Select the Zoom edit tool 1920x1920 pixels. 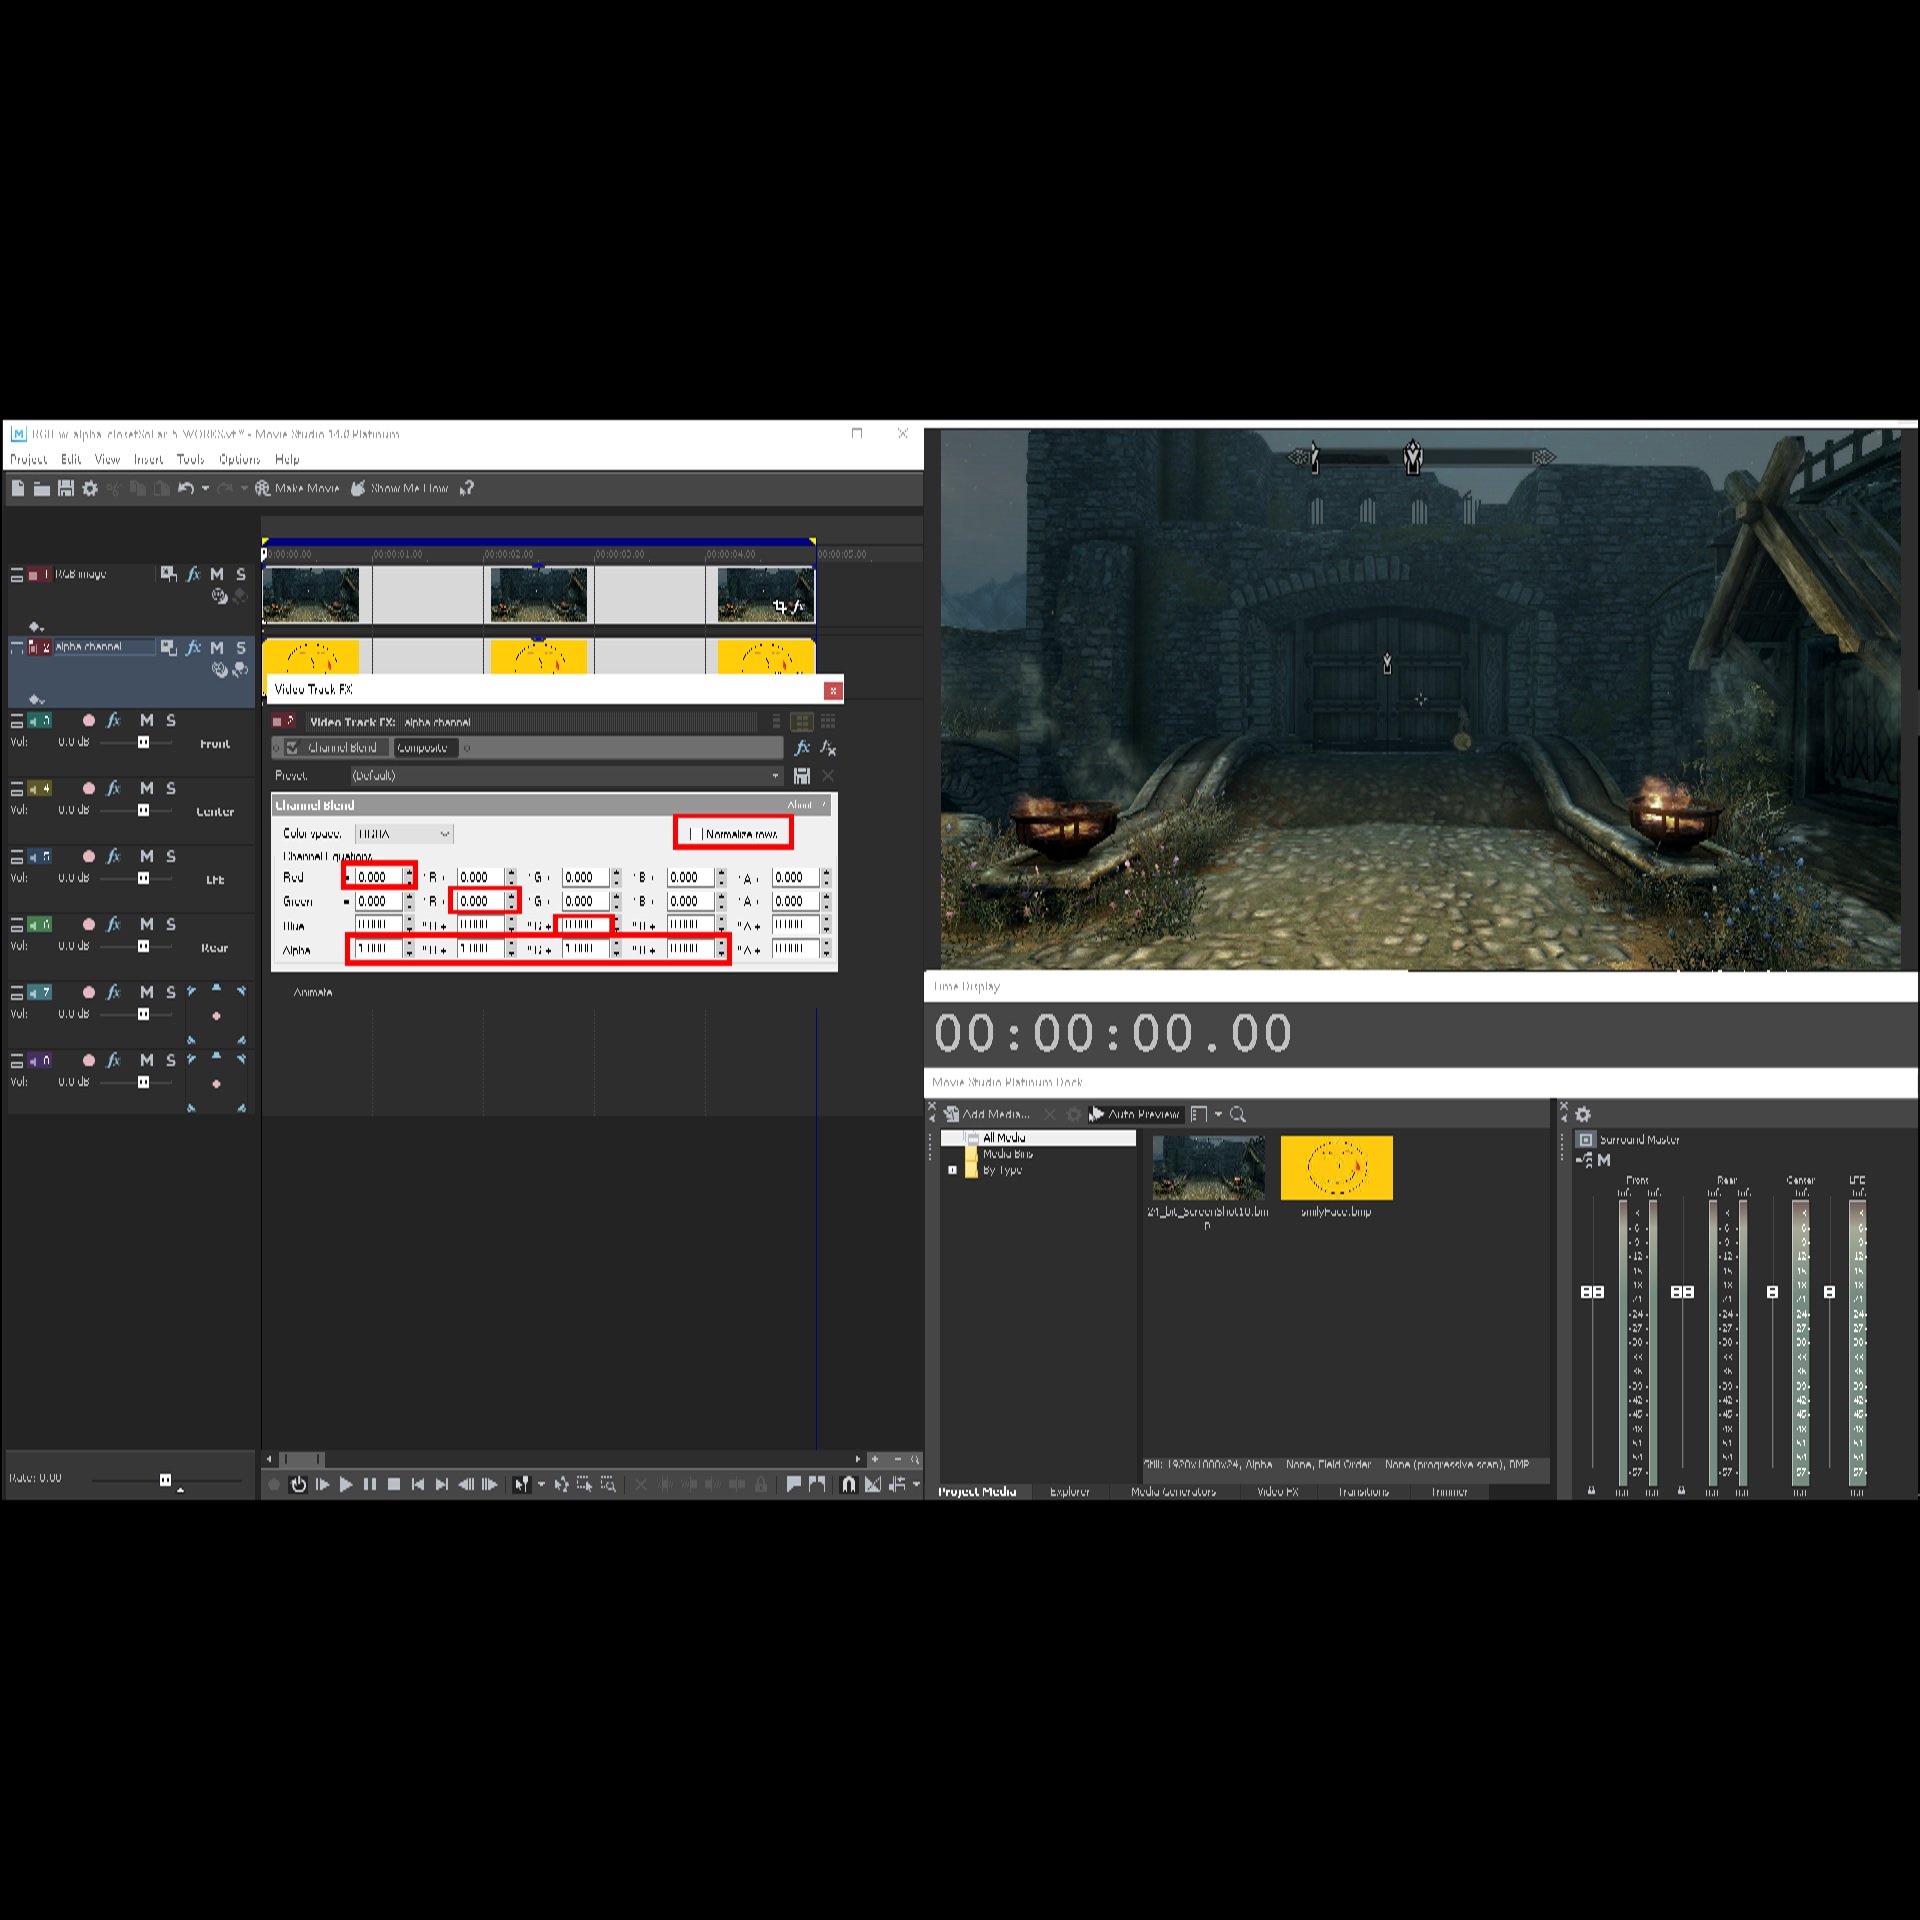click(608, 1484)
